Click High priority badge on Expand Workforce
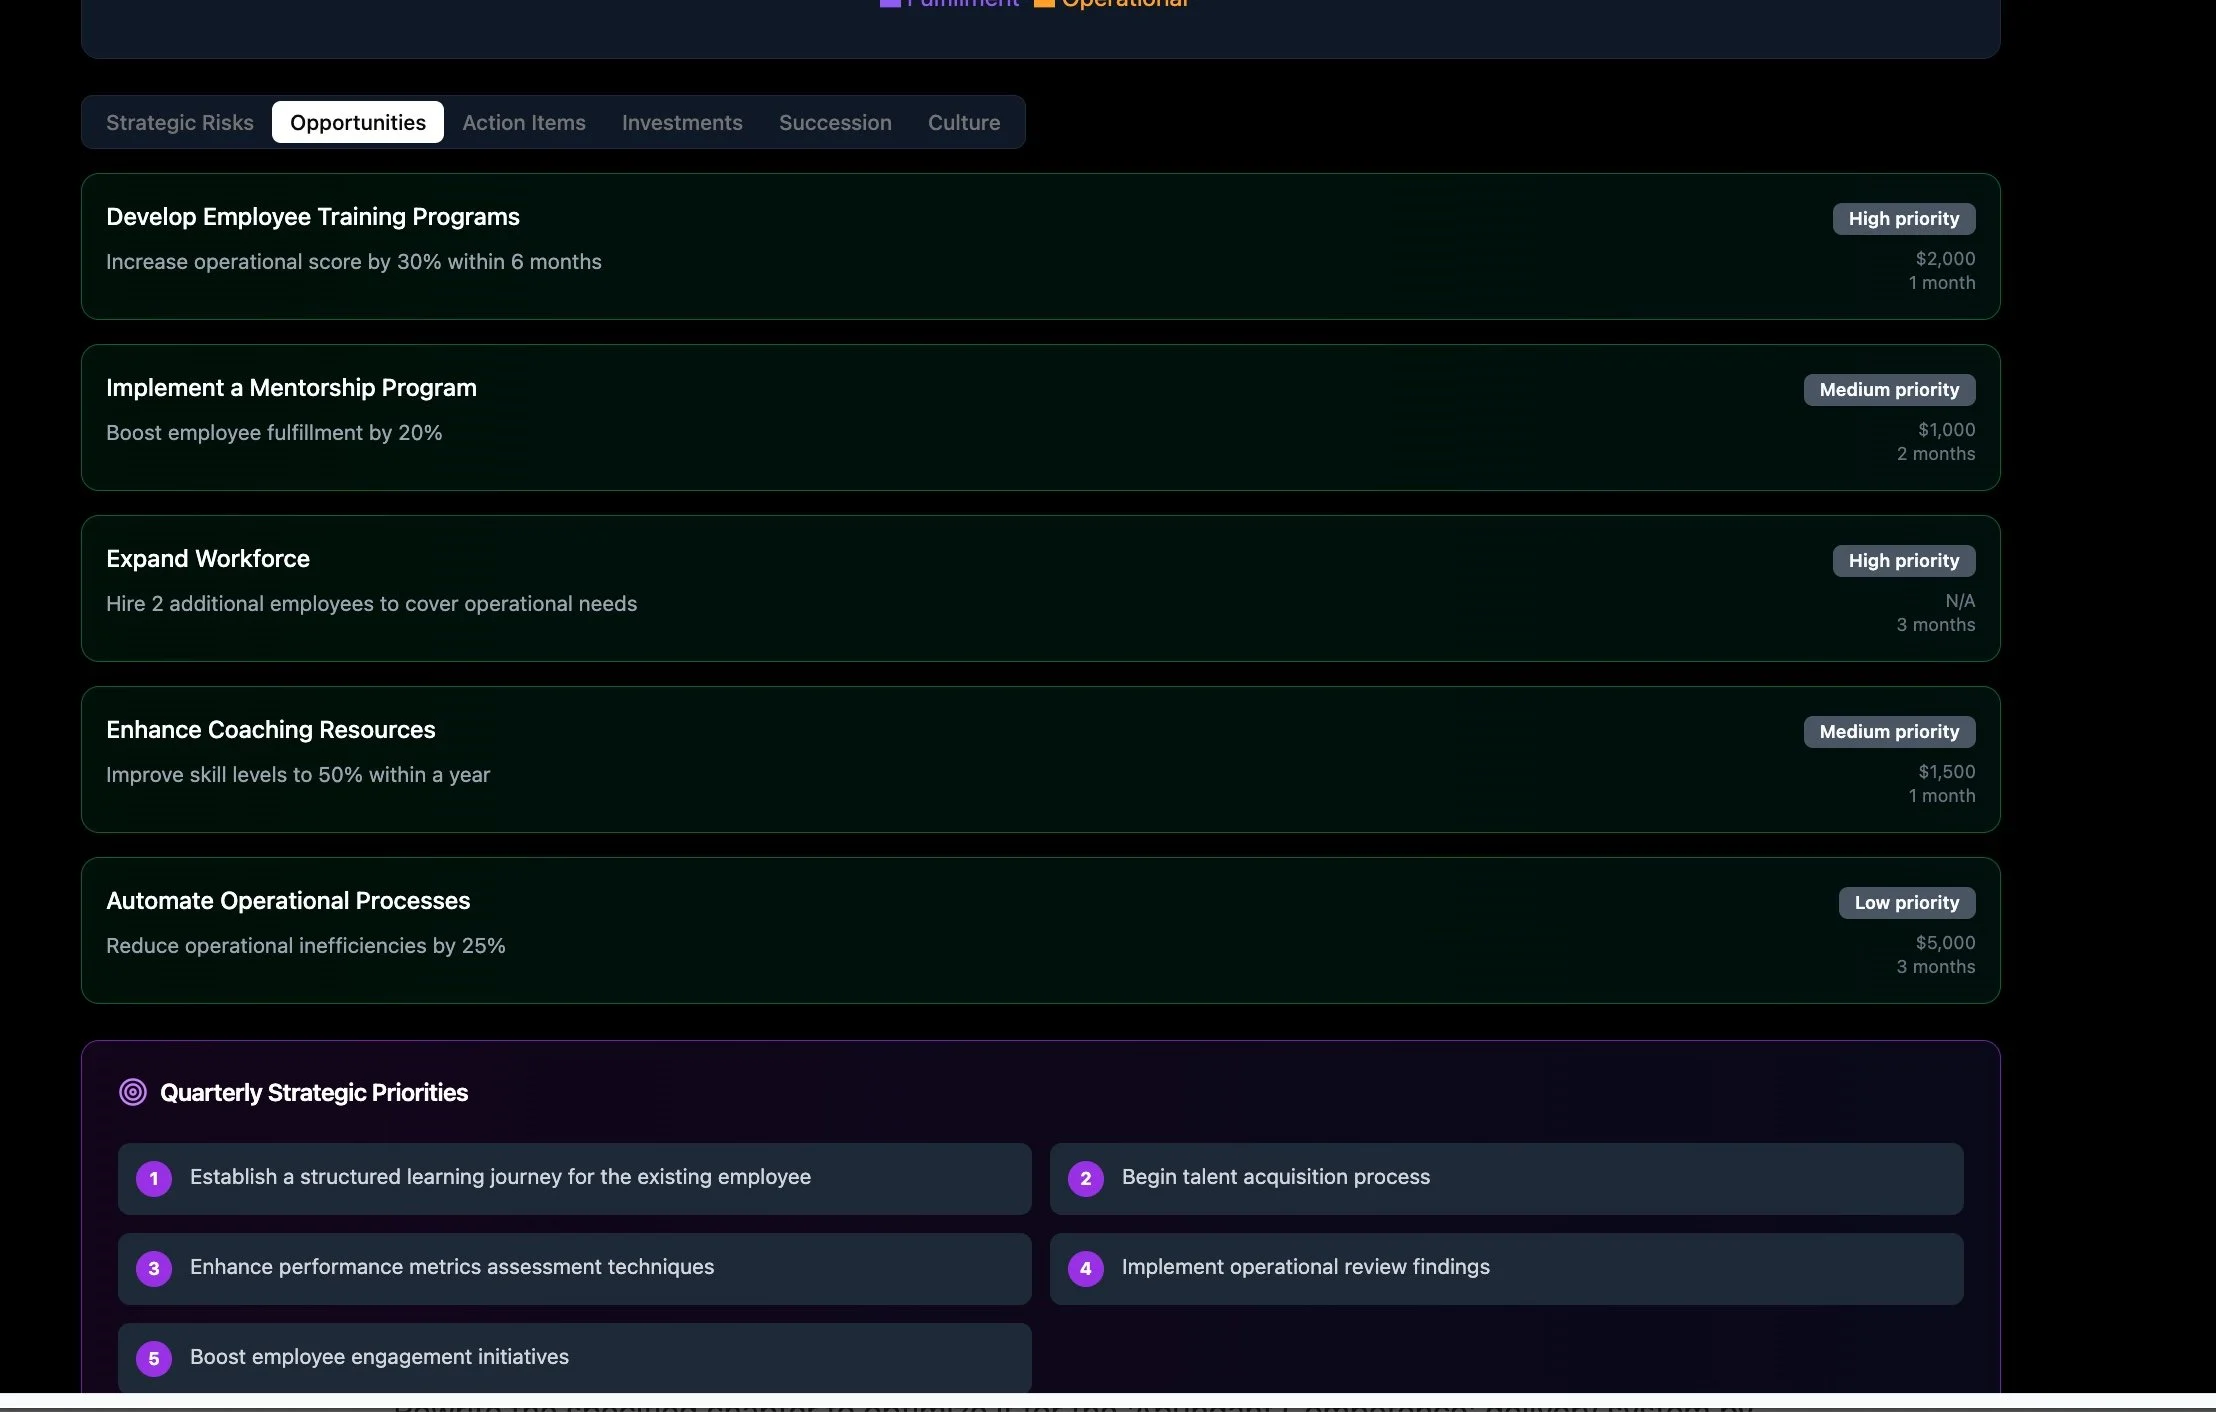 pos(1903,561)
